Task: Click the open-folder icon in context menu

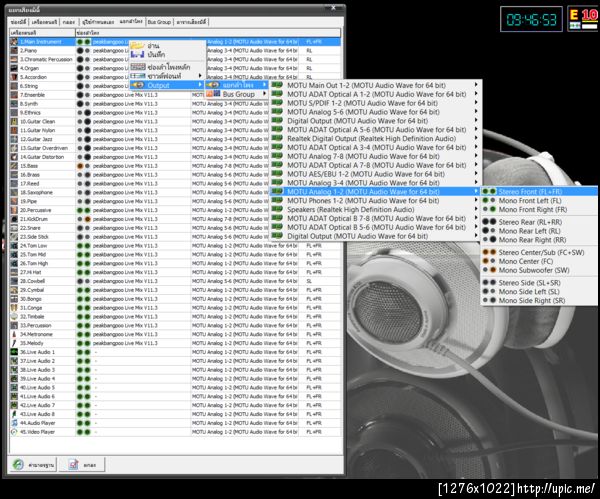Action: (137, 46)
